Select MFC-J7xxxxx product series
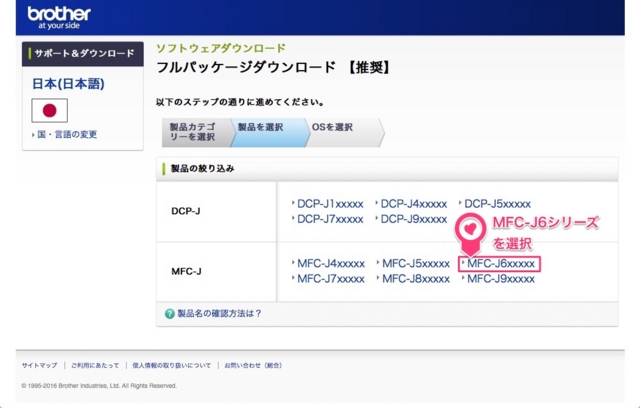Image resolution: width=640 pixels, height=408 pixels. click(331, 279)
